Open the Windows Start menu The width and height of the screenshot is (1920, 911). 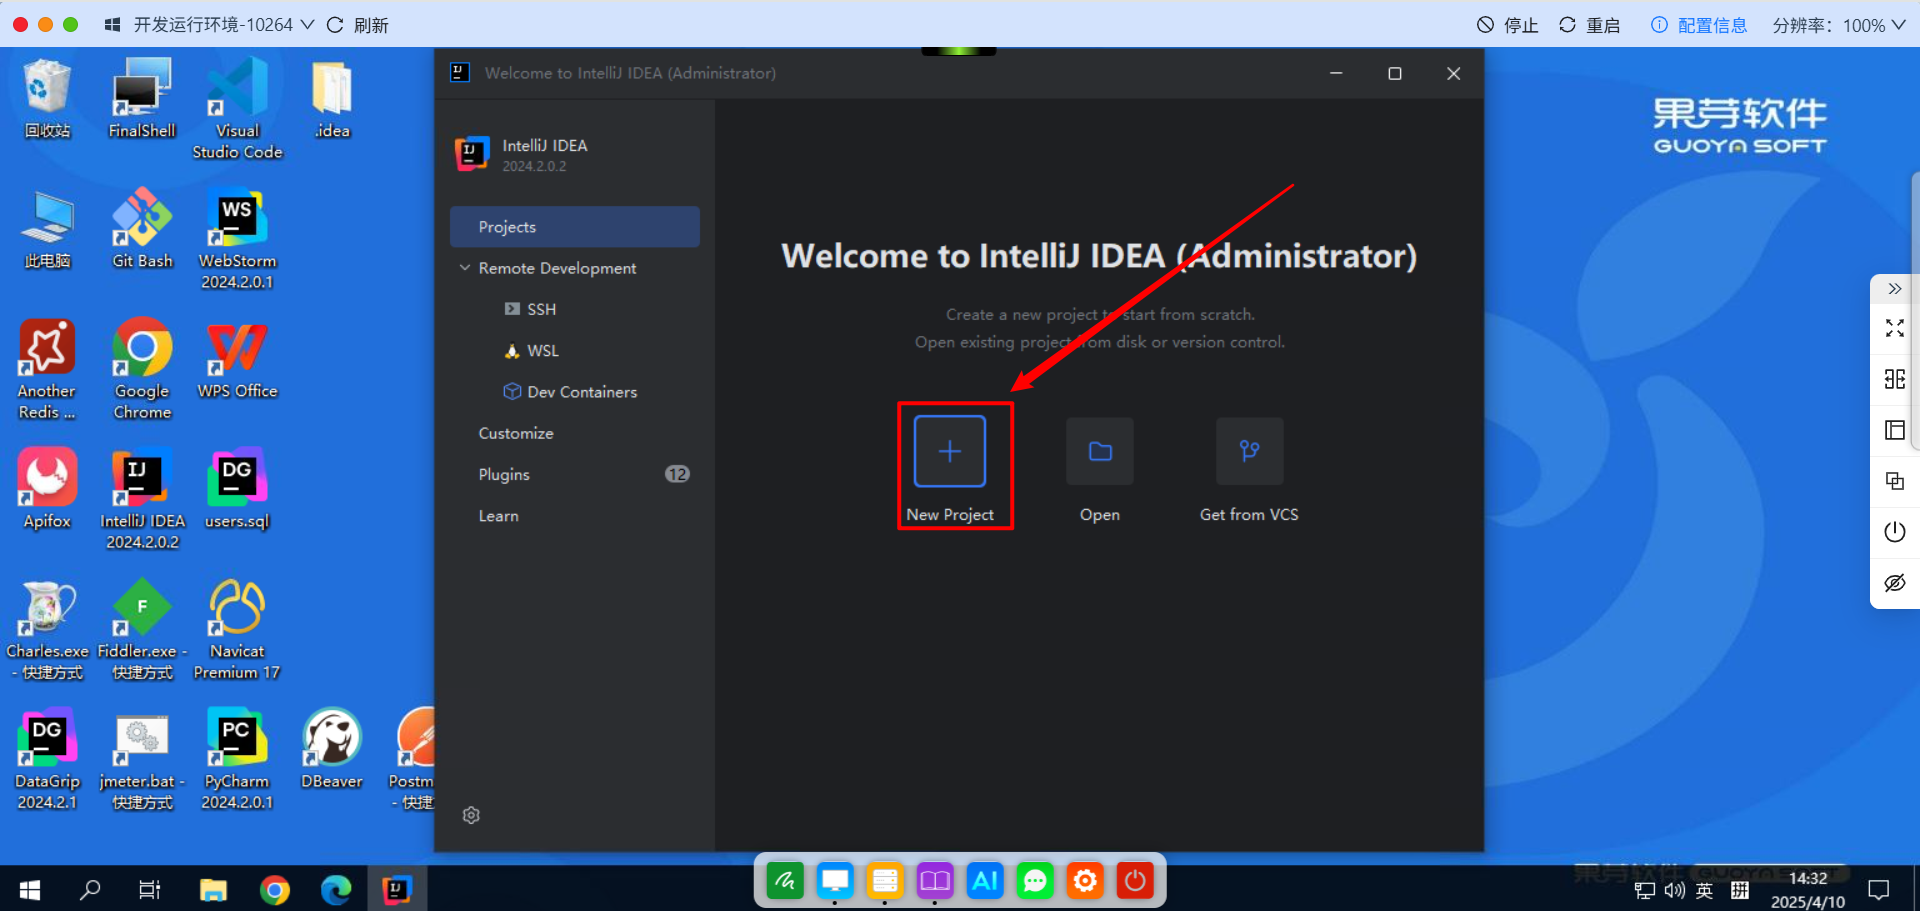(29, 889)
